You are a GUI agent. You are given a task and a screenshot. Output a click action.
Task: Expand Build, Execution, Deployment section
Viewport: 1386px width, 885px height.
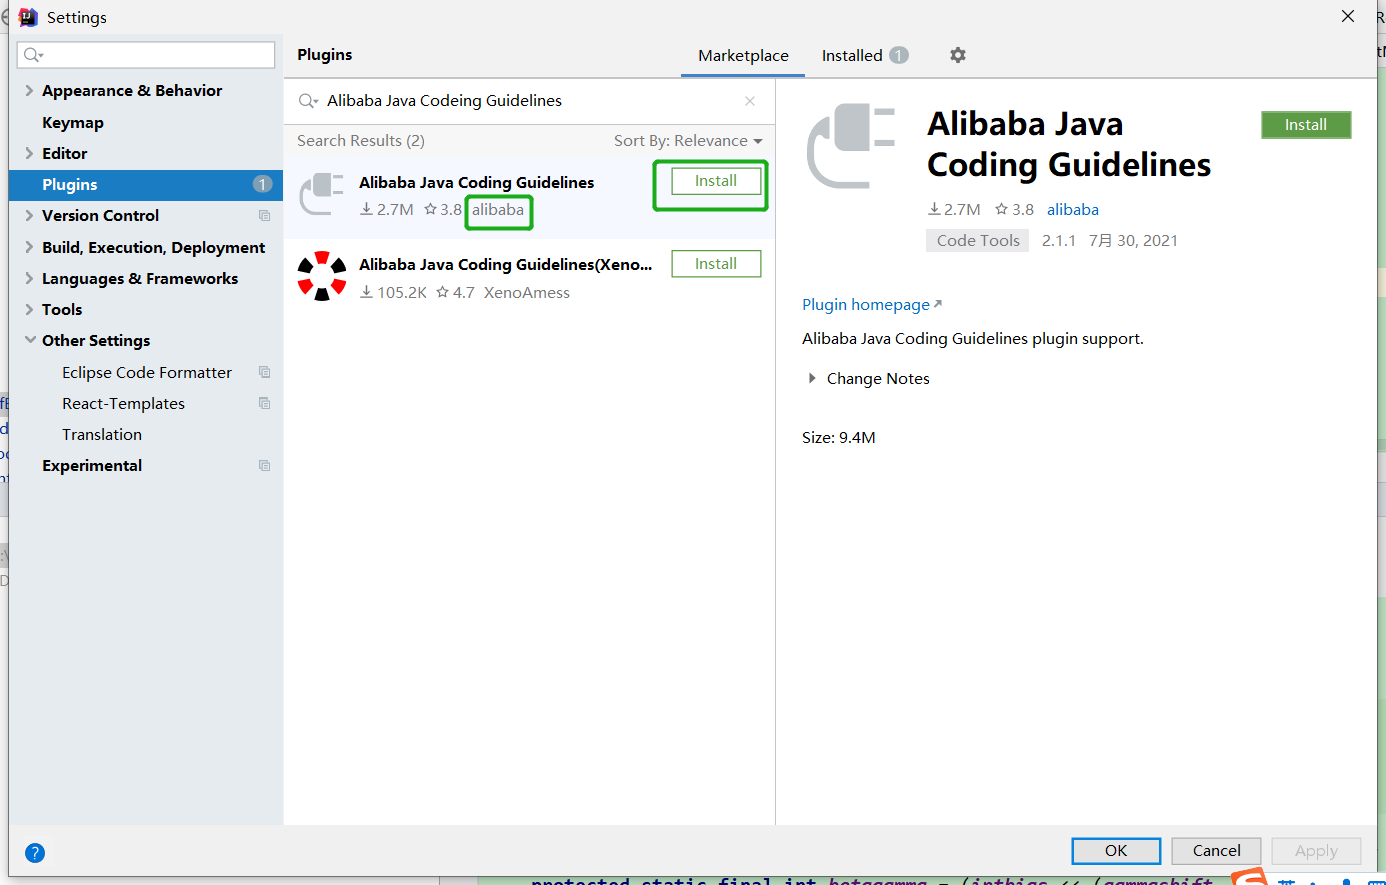(29, 247)
